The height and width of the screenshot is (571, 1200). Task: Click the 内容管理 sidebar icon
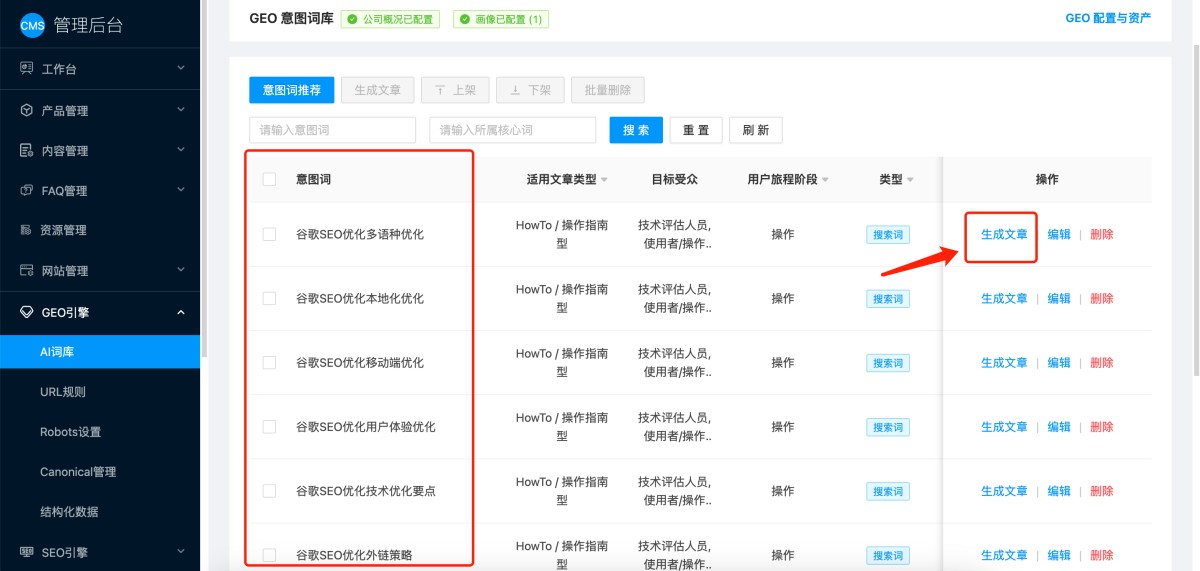(27, 150)
